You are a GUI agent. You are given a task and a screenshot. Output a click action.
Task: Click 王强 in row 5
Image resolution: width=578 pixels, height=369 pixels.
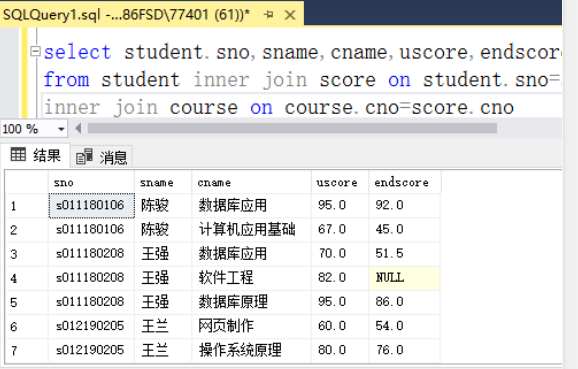[163, 302]
